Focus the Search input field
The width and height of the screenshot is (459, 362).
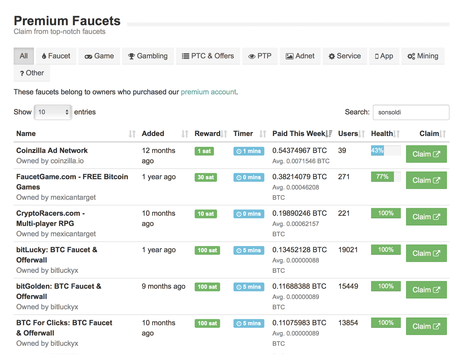(x=411, y=112)
